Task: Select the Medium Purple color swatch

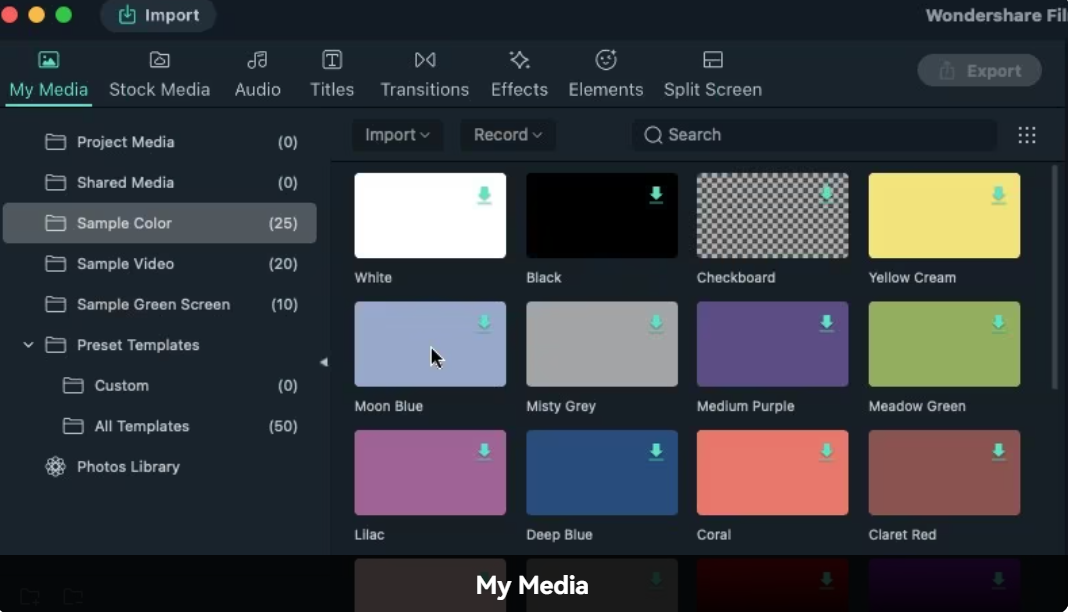Action: (x=772, y=344)
